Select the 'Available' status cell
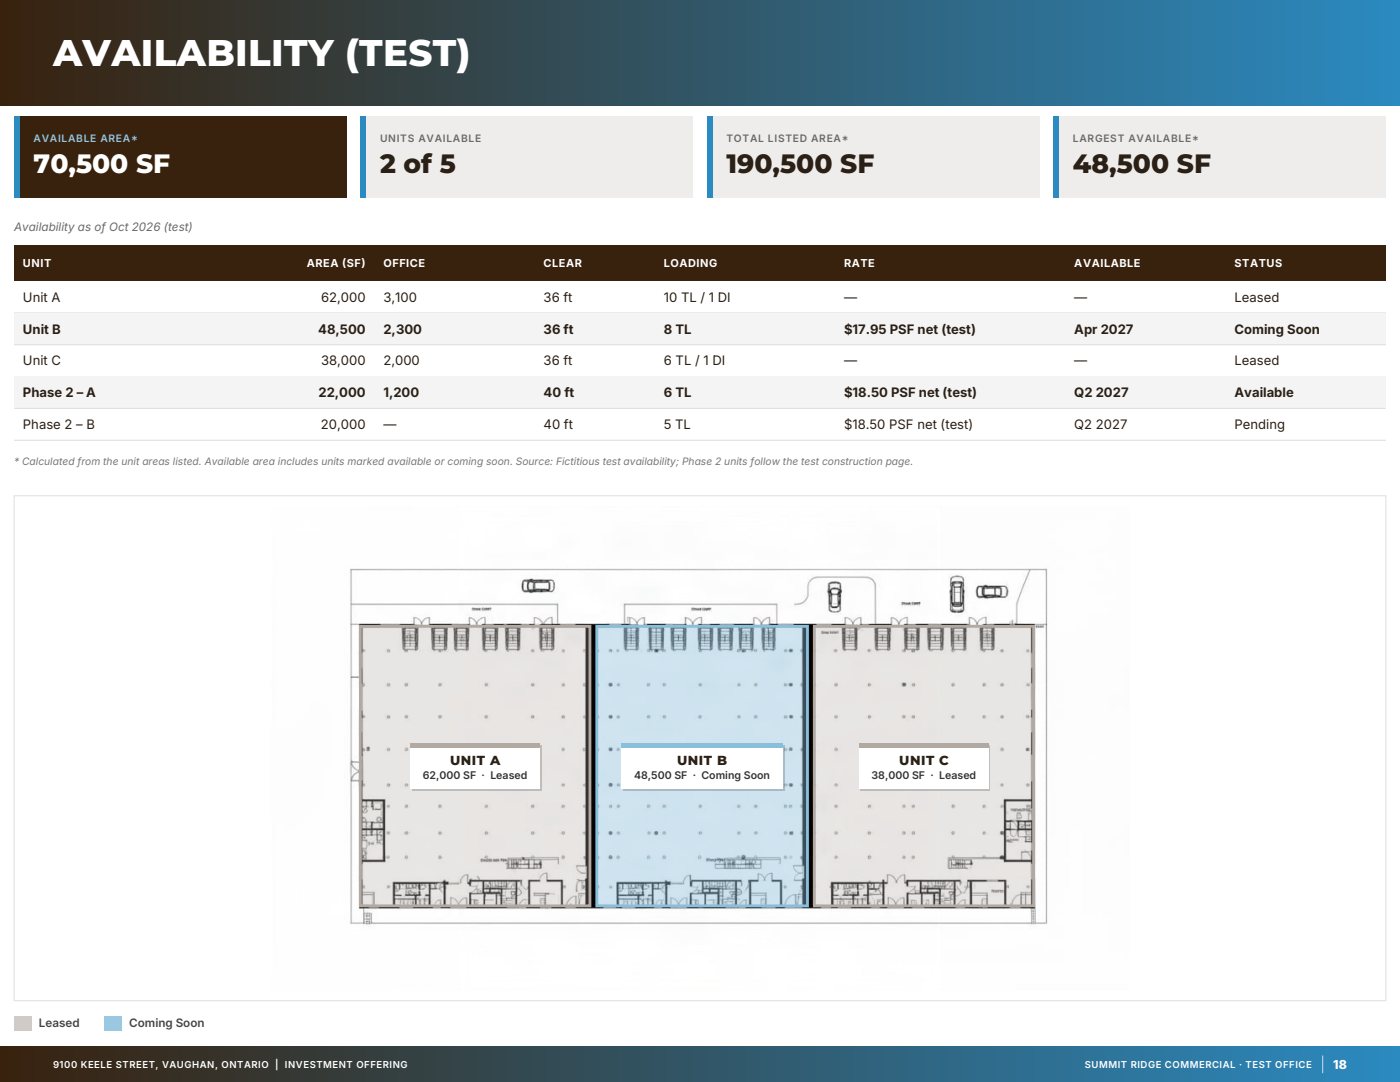The width and height of the screenshot is (1400, 1082). point(1264,392)
